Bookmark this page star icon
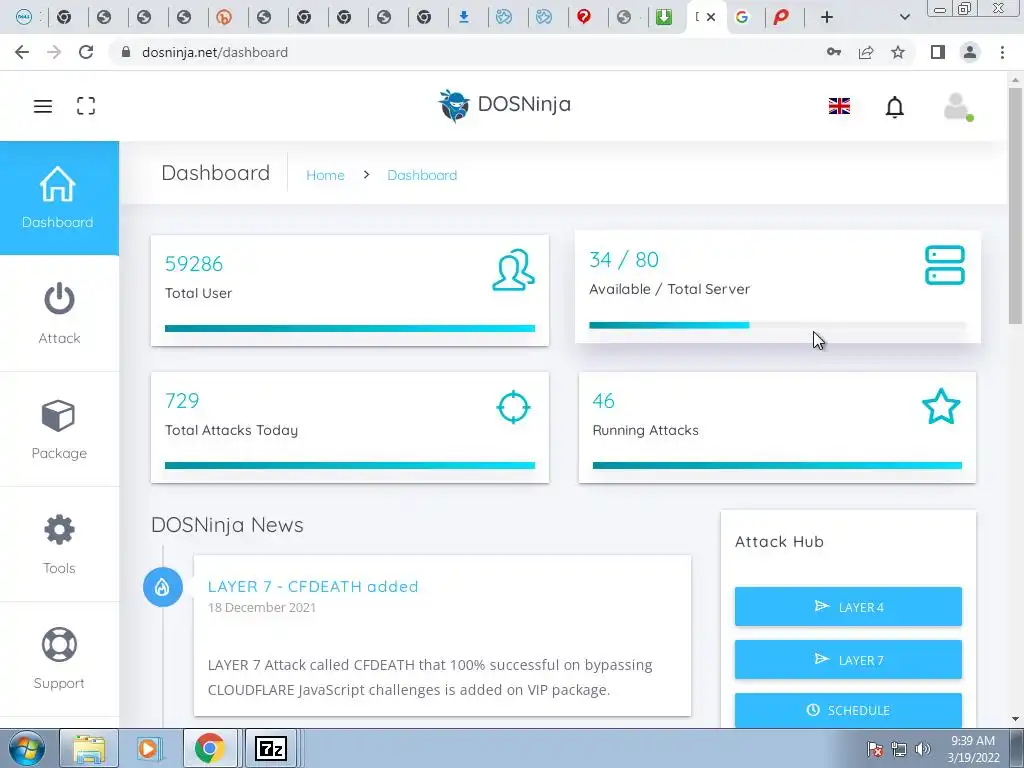Image resolution: width=1024 pixels, height=768 pixels. point(898,52)
